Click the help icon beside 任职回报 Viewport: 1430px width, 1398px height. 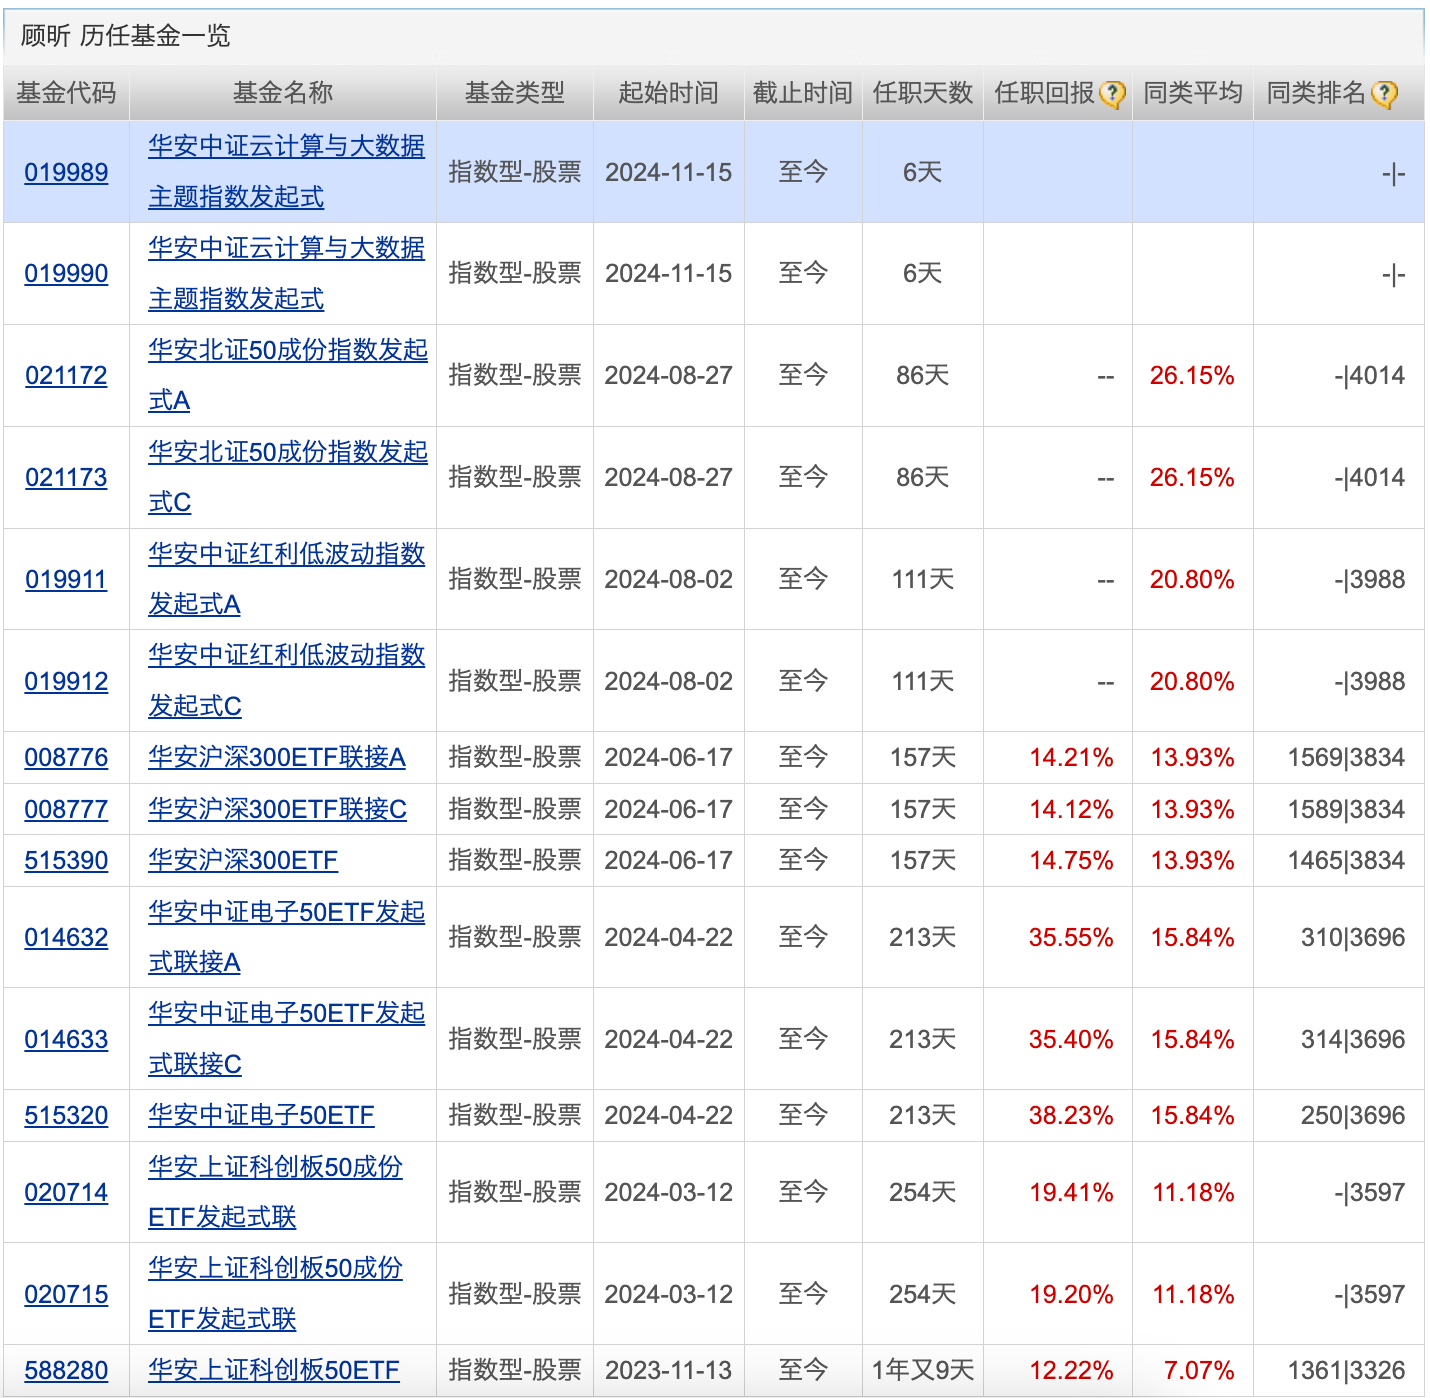click(1112, 94)
